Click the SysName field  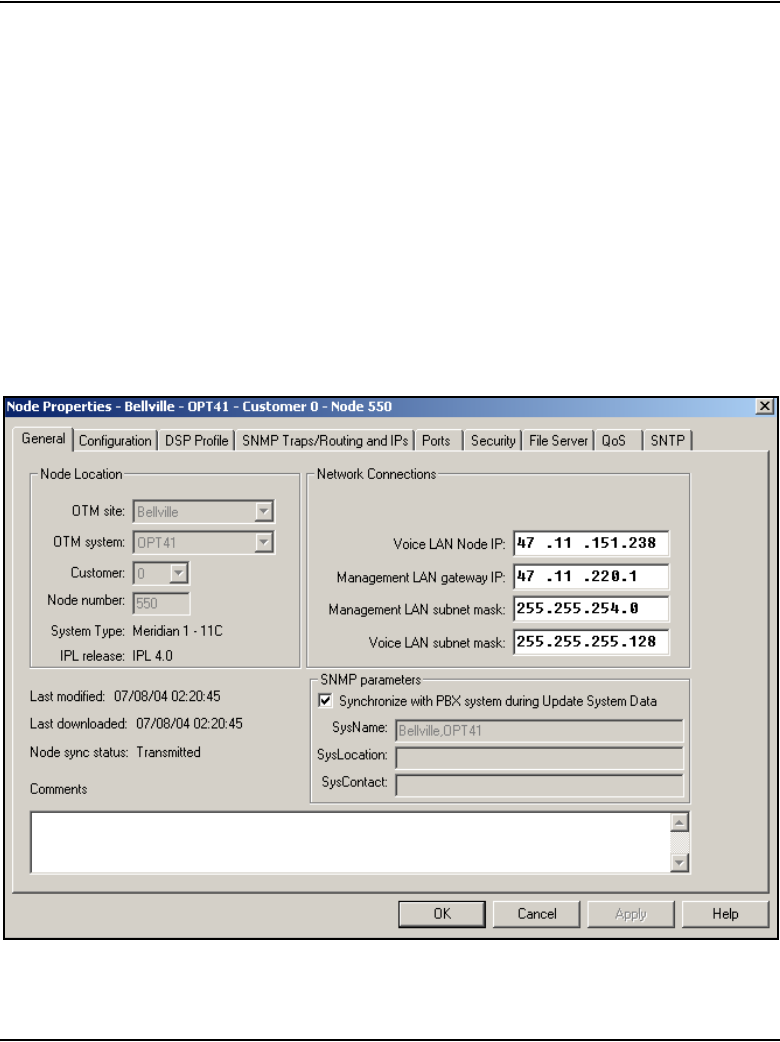tap(539, 730)
